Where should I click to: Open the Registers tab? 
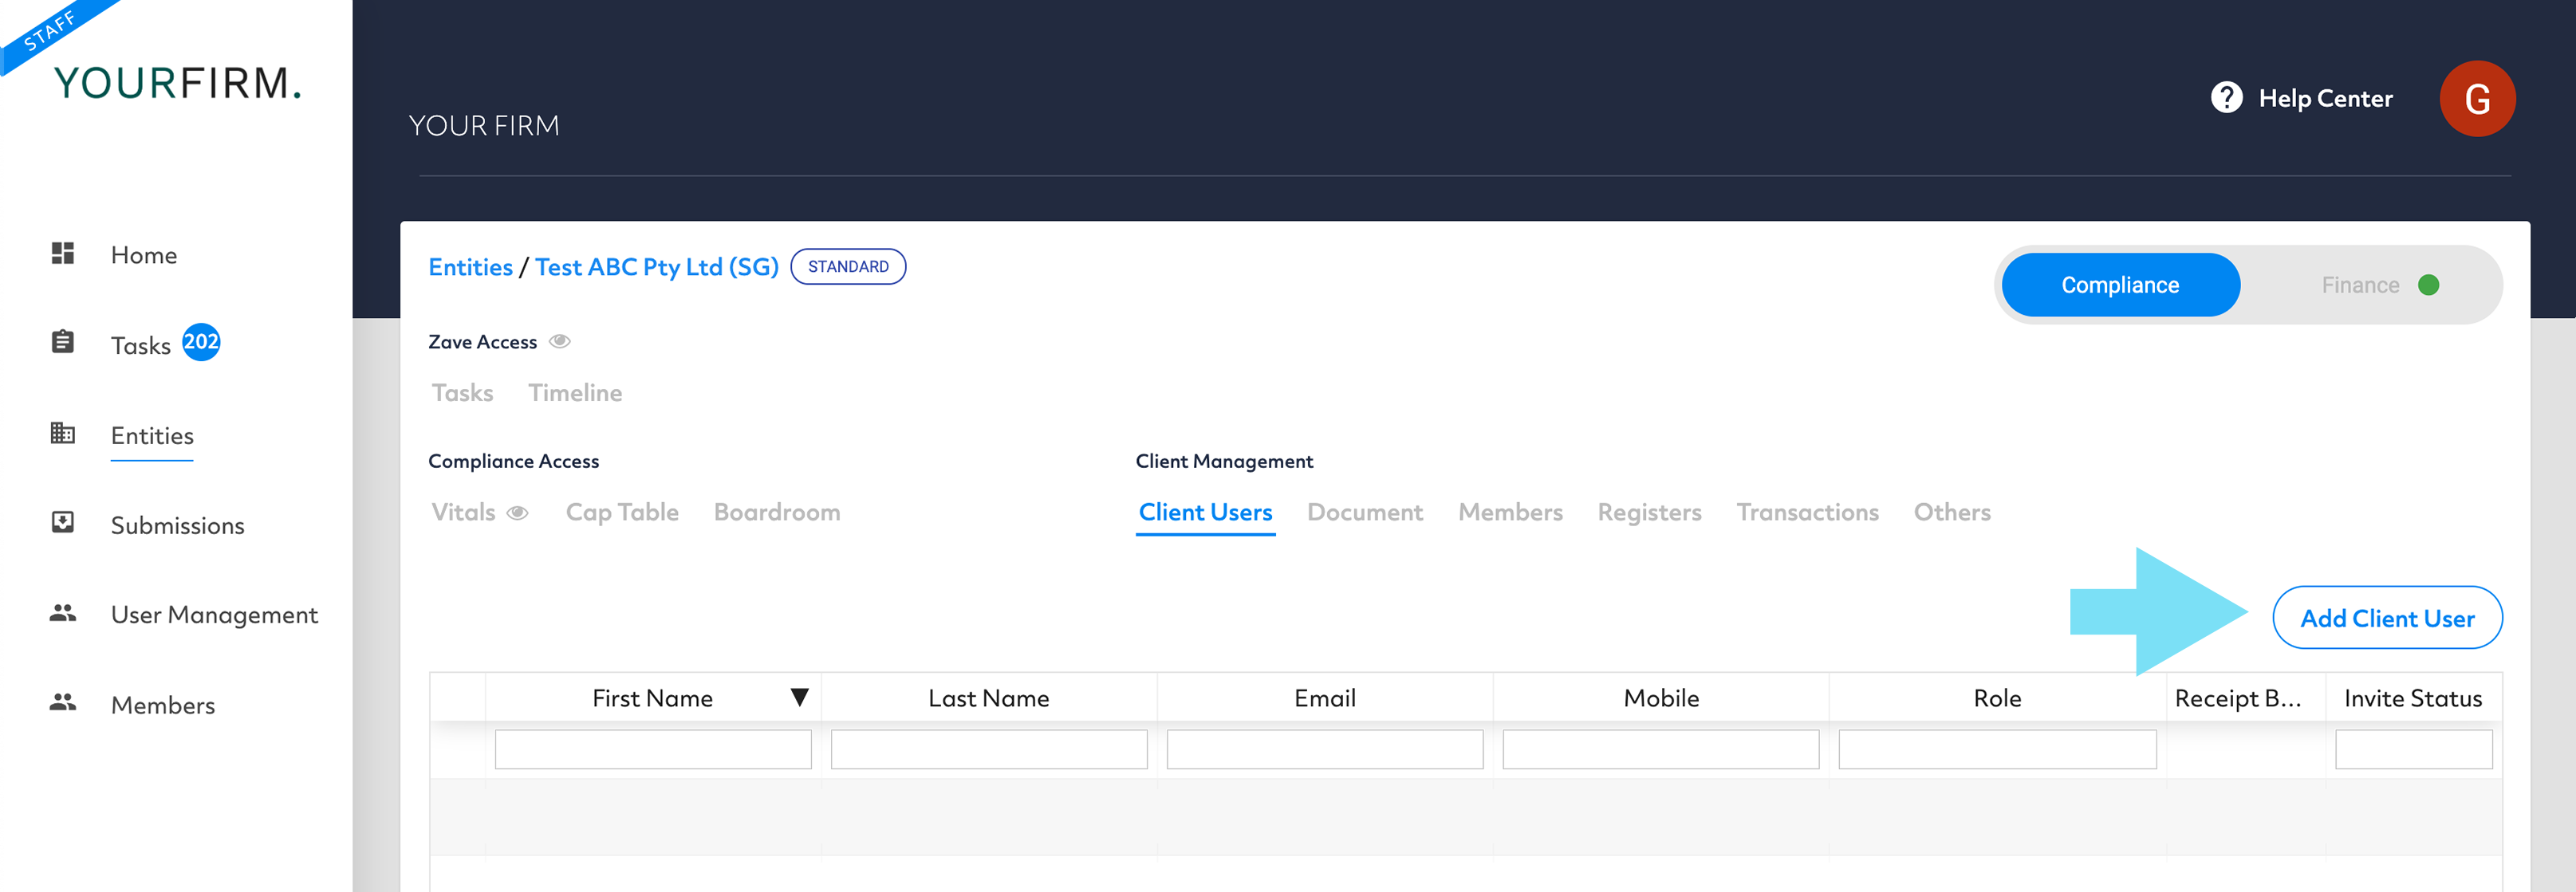(1649, 512)
